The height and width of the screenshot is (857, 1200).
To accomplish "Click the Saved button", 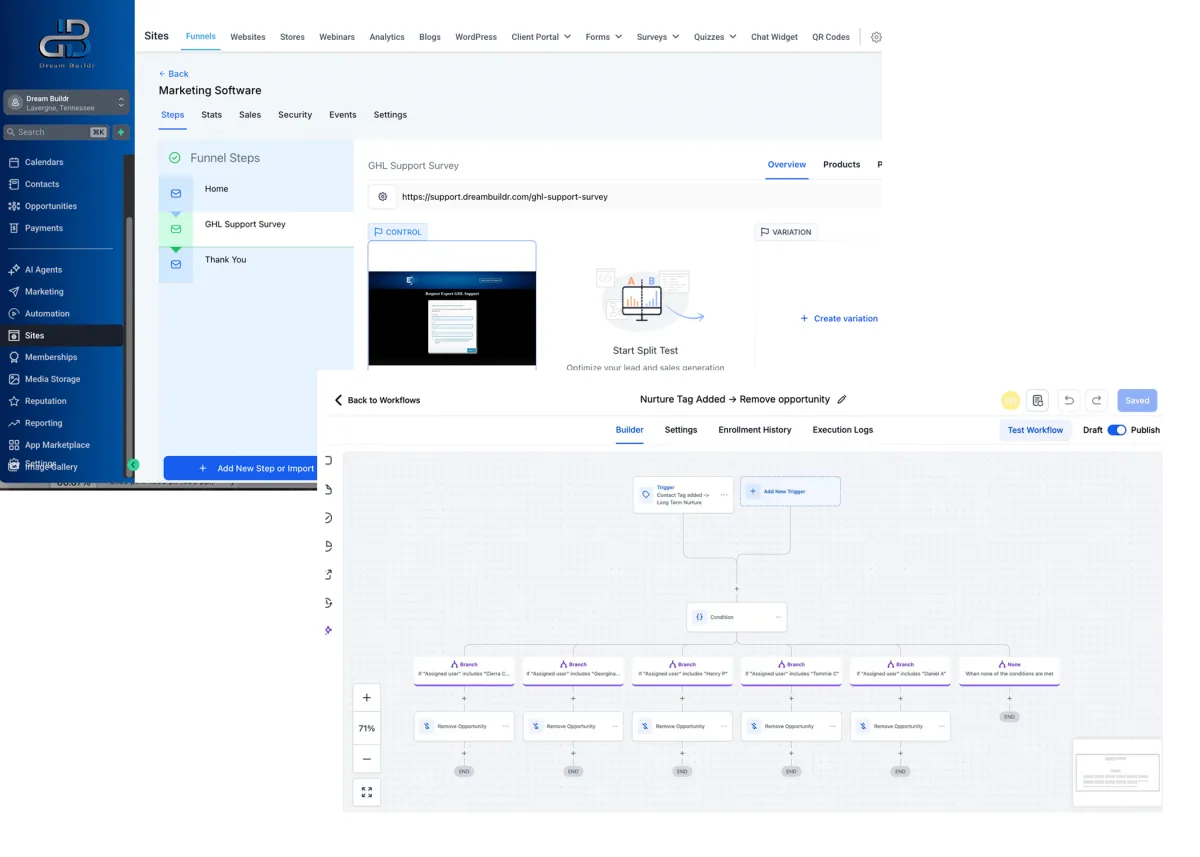I will click(1137, 400).
